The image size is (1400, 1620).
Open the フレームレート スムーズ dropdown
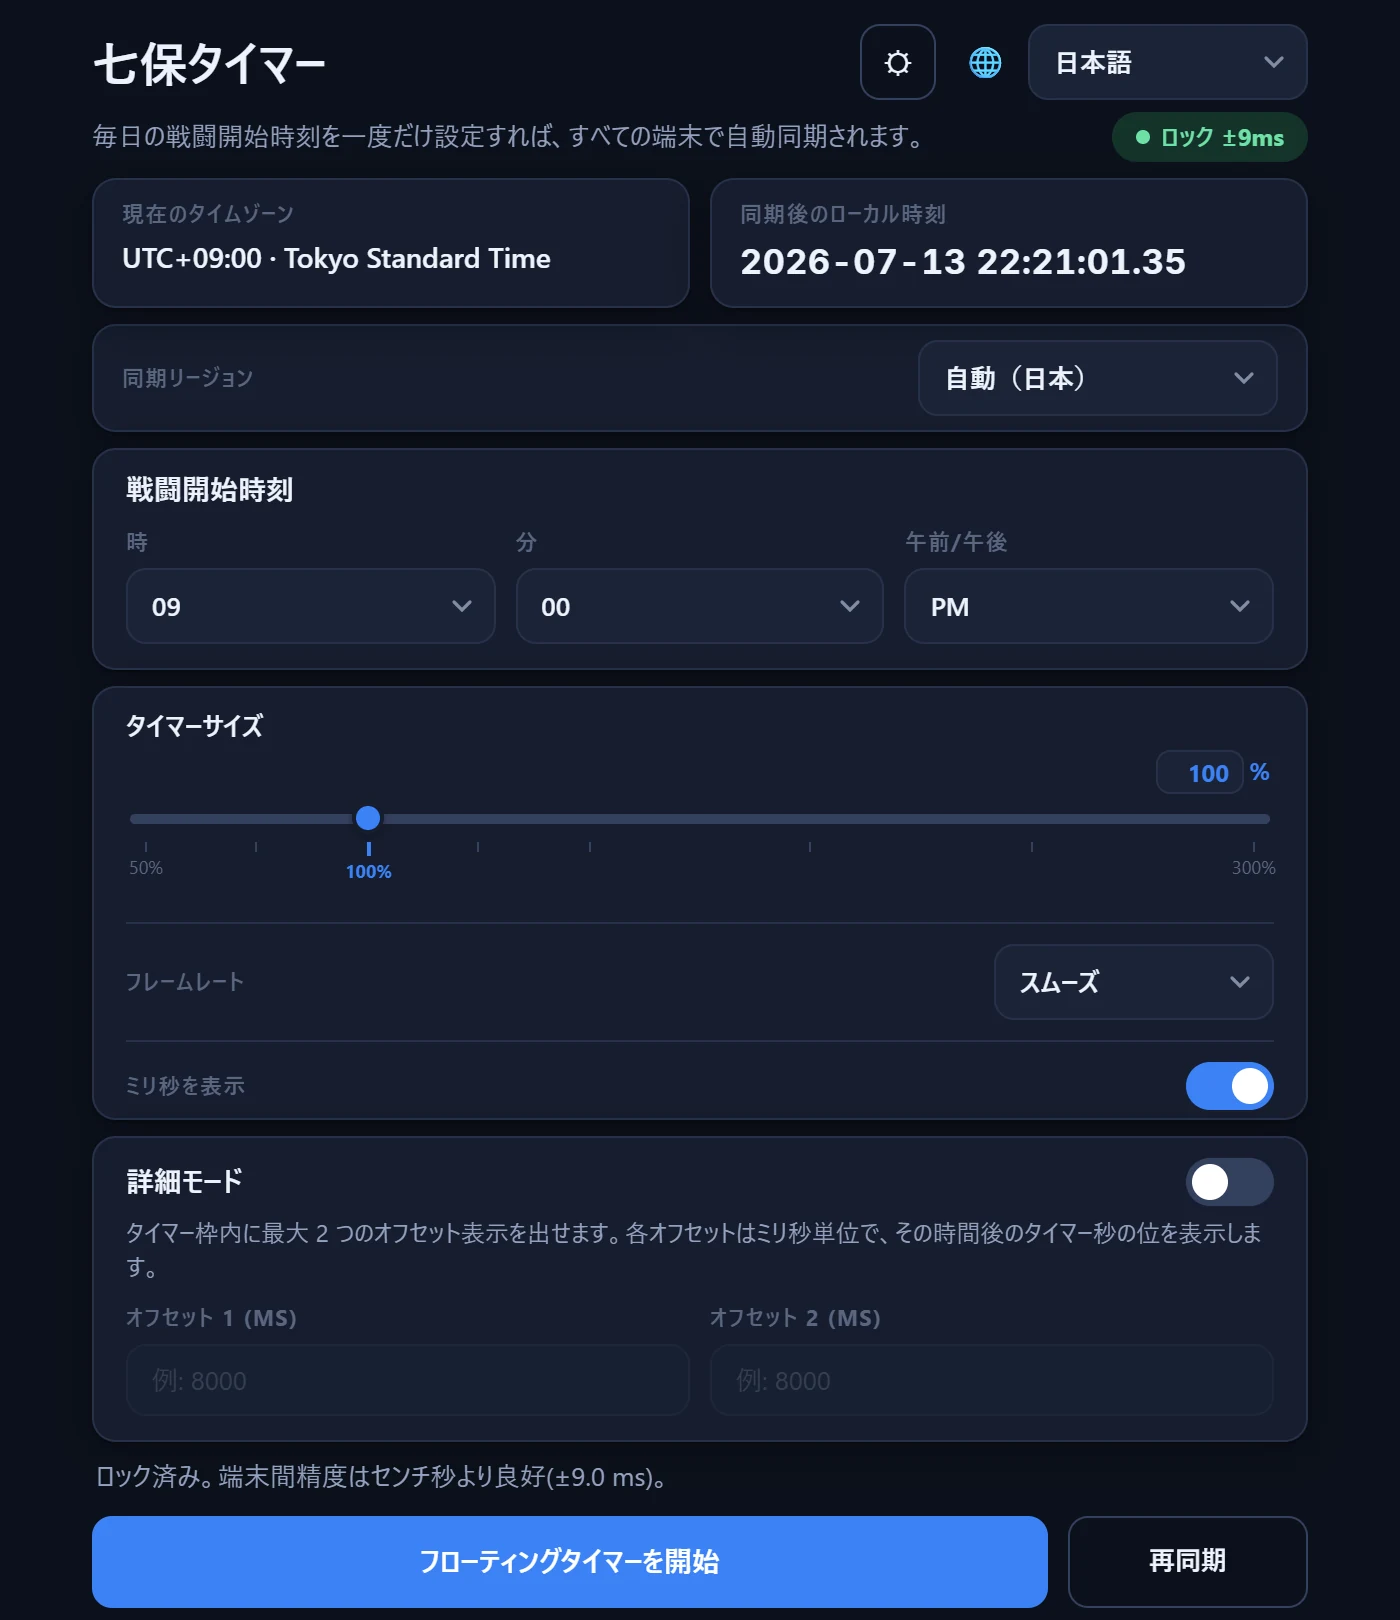click(x=1133, y=982)
